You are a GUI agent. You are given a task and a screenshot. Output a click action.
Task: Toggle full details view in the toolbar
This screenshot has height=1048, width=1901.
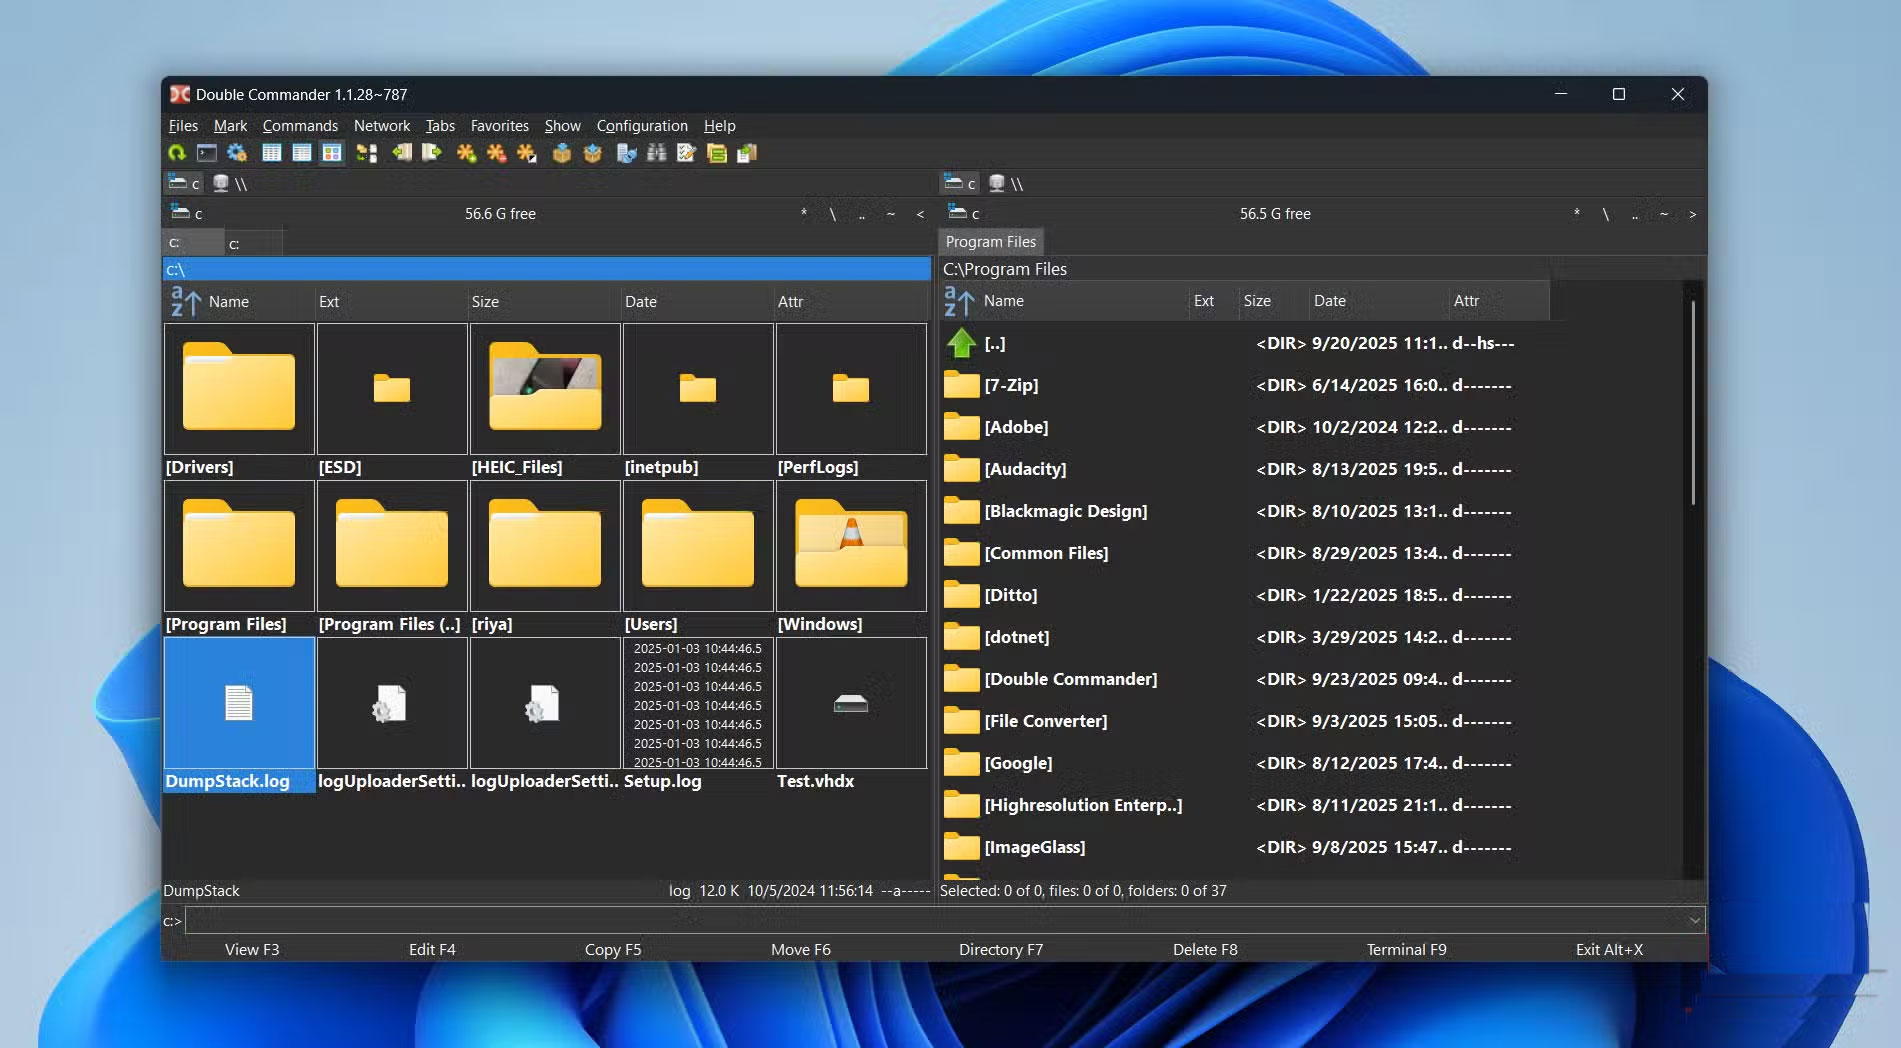click(x=301, y=152)
